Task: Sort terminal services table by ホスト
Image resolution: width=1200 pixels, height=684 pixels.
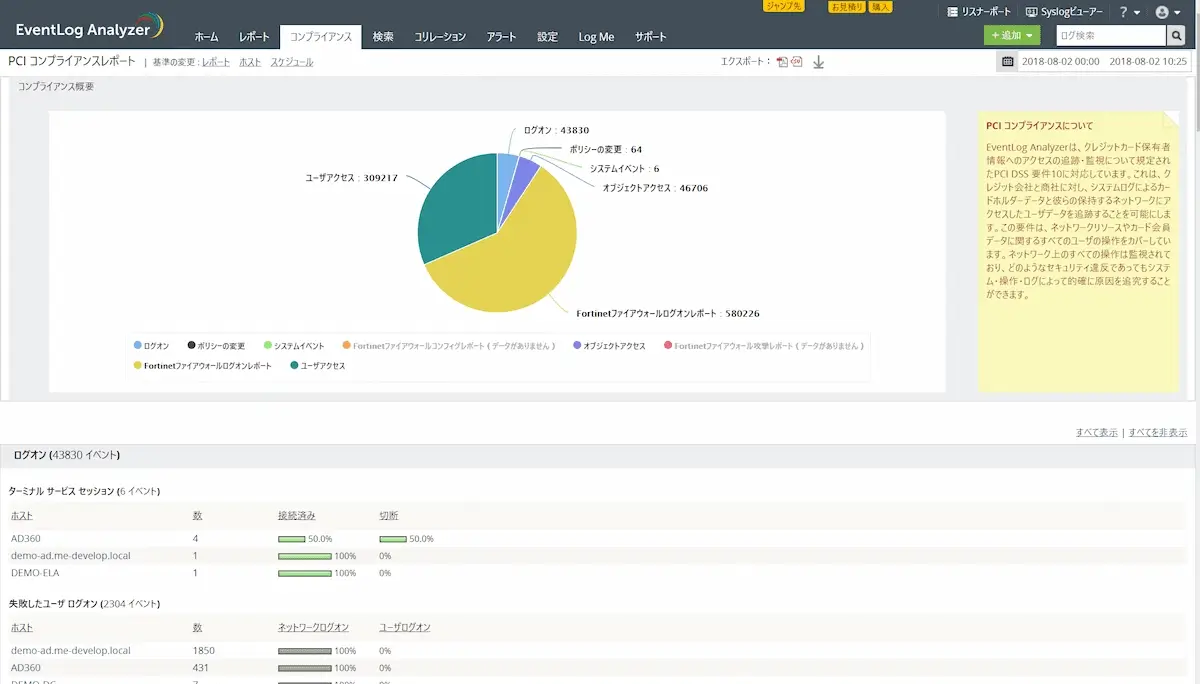Action: [22, 515]
